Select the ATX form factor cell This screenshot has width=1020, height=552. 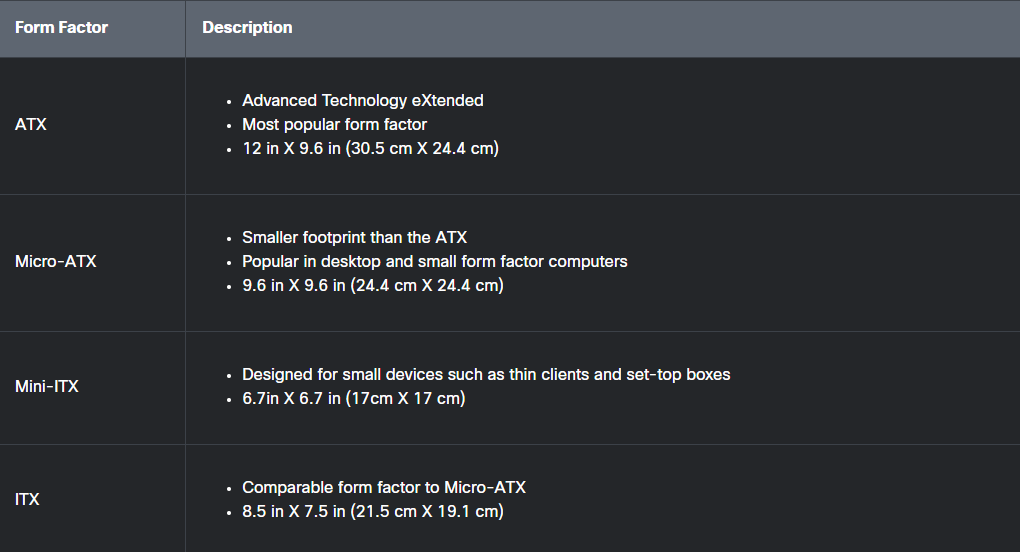point(92,125)
